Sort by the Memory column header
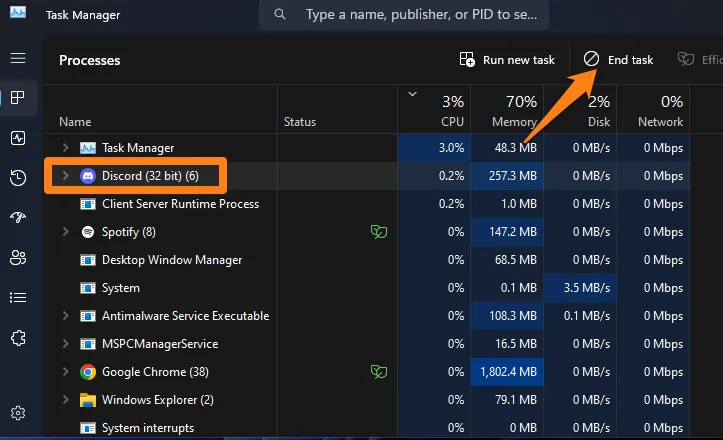 (507, 110)
